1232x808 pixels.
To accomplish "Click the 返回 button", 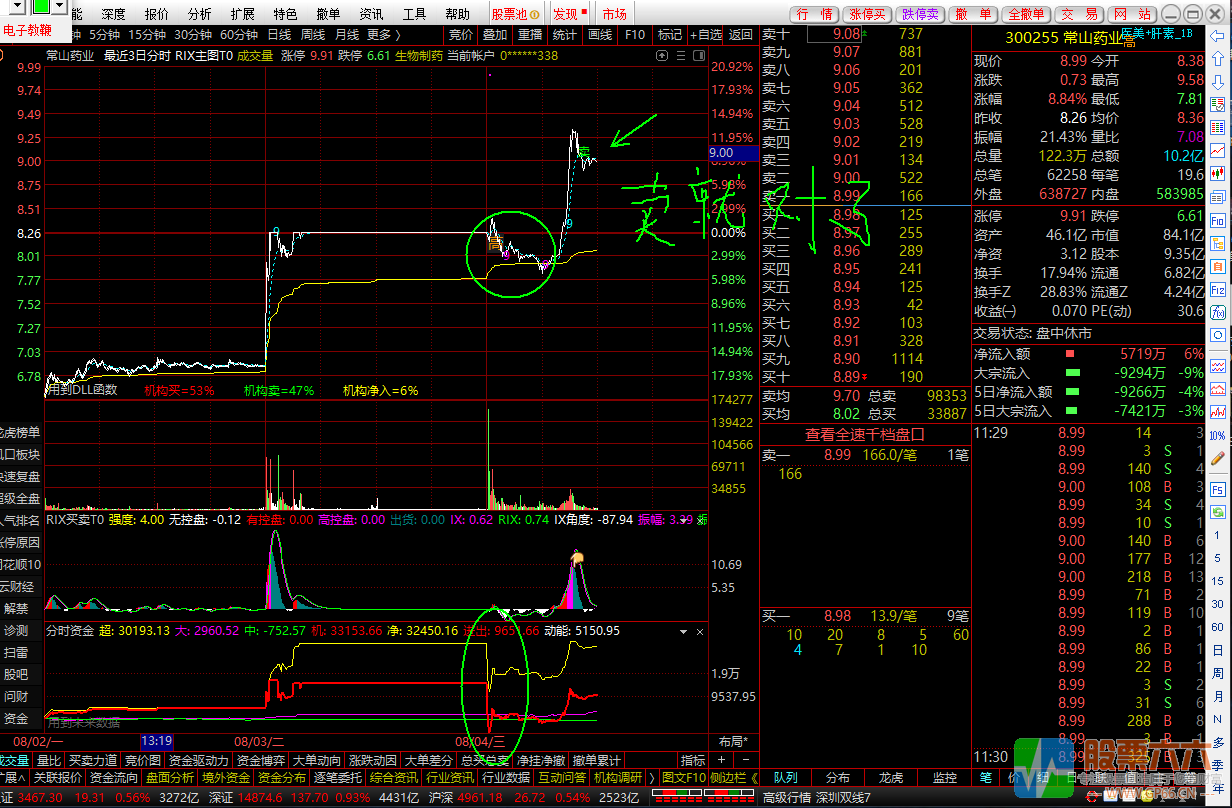I will [741, 34].
